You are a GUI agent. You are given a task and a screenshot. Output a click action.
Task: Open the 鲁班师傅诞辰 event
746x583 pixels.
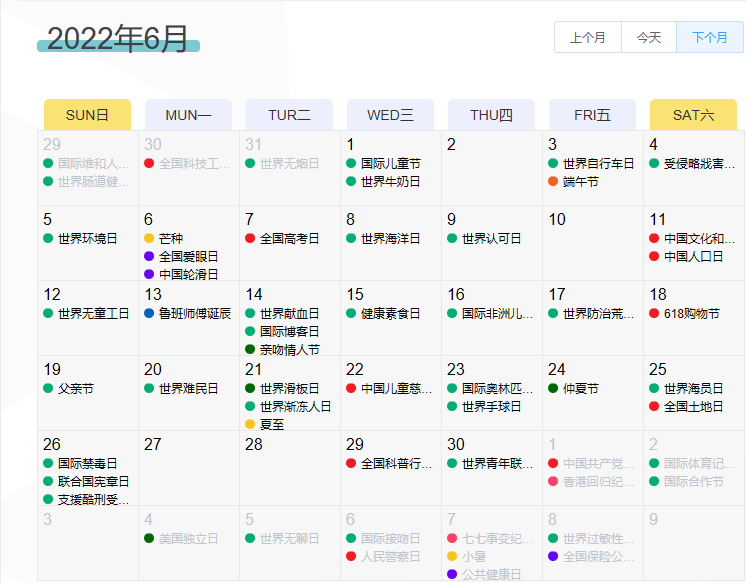188,314
